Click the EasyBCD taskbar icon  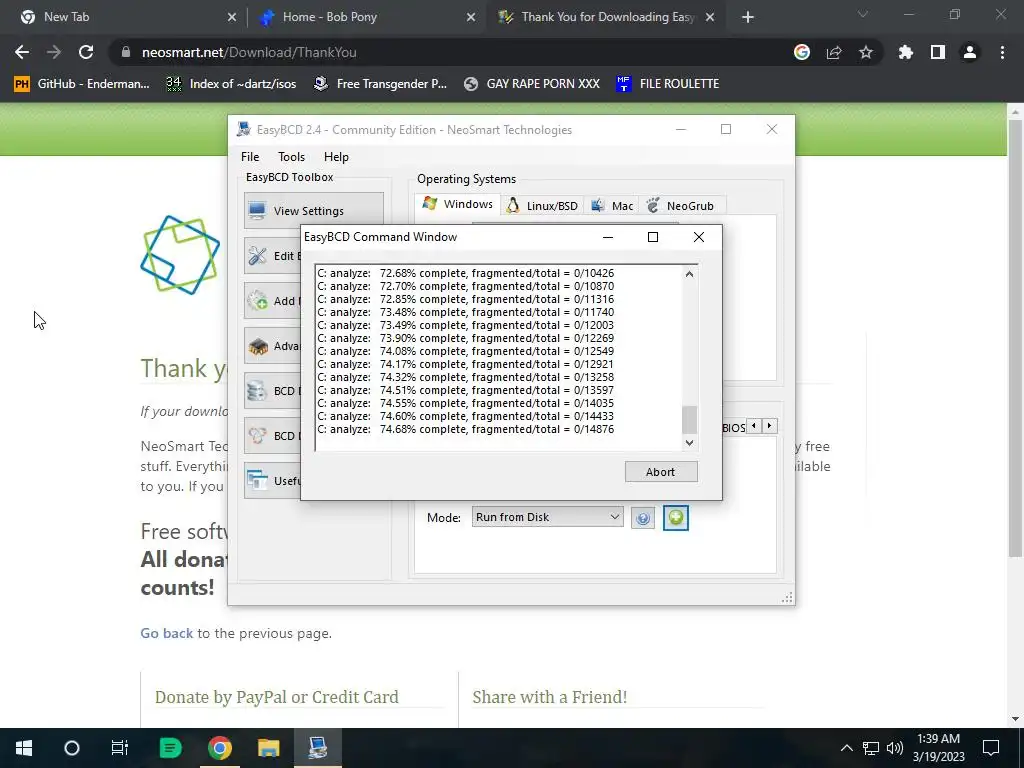317,748
